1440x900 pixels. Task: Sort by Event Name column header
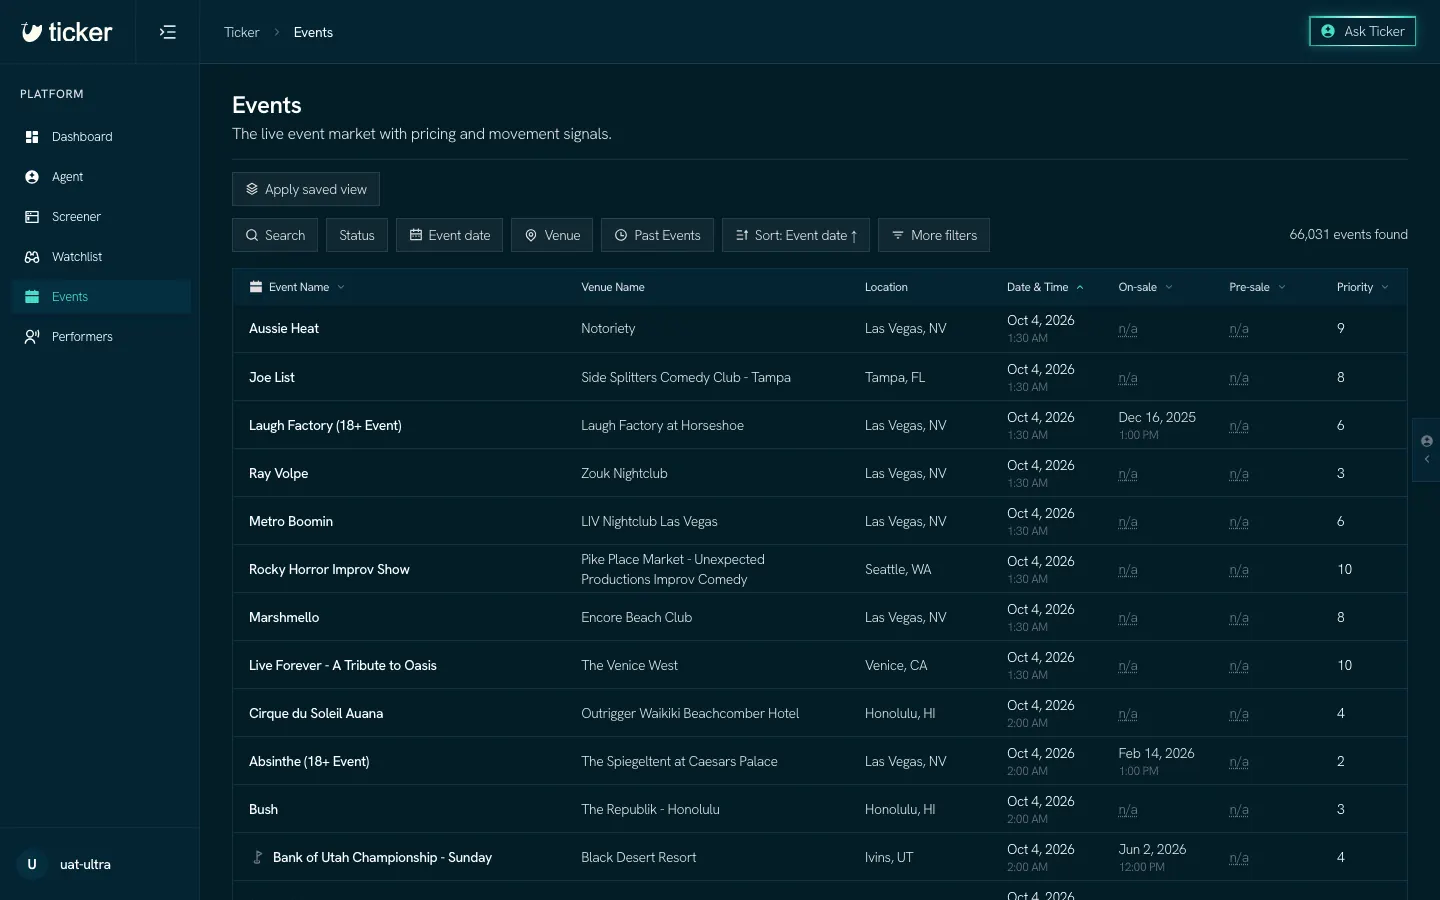pos(297,287)
